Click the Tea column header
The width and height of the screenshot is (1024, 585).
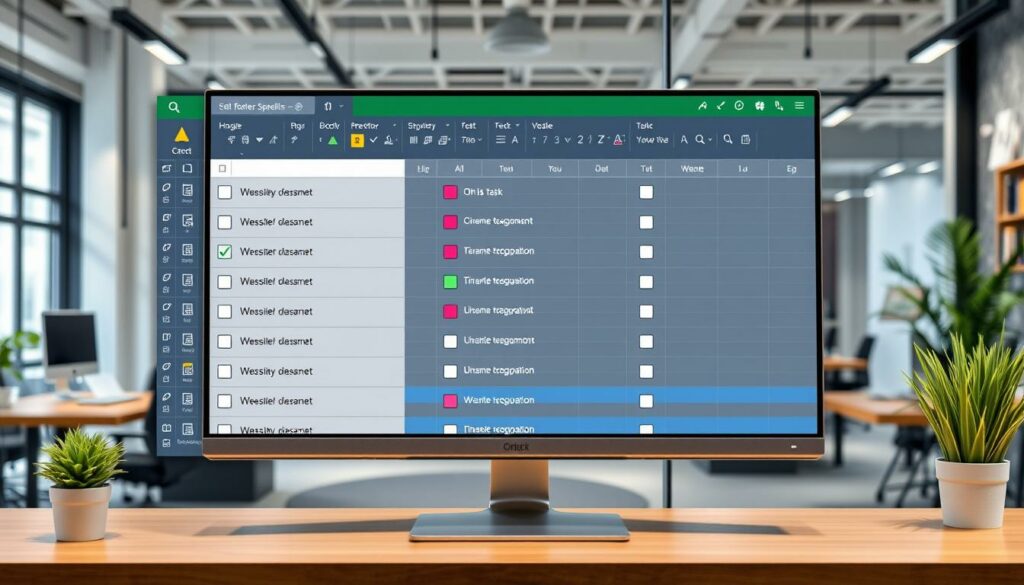[506, 168]
